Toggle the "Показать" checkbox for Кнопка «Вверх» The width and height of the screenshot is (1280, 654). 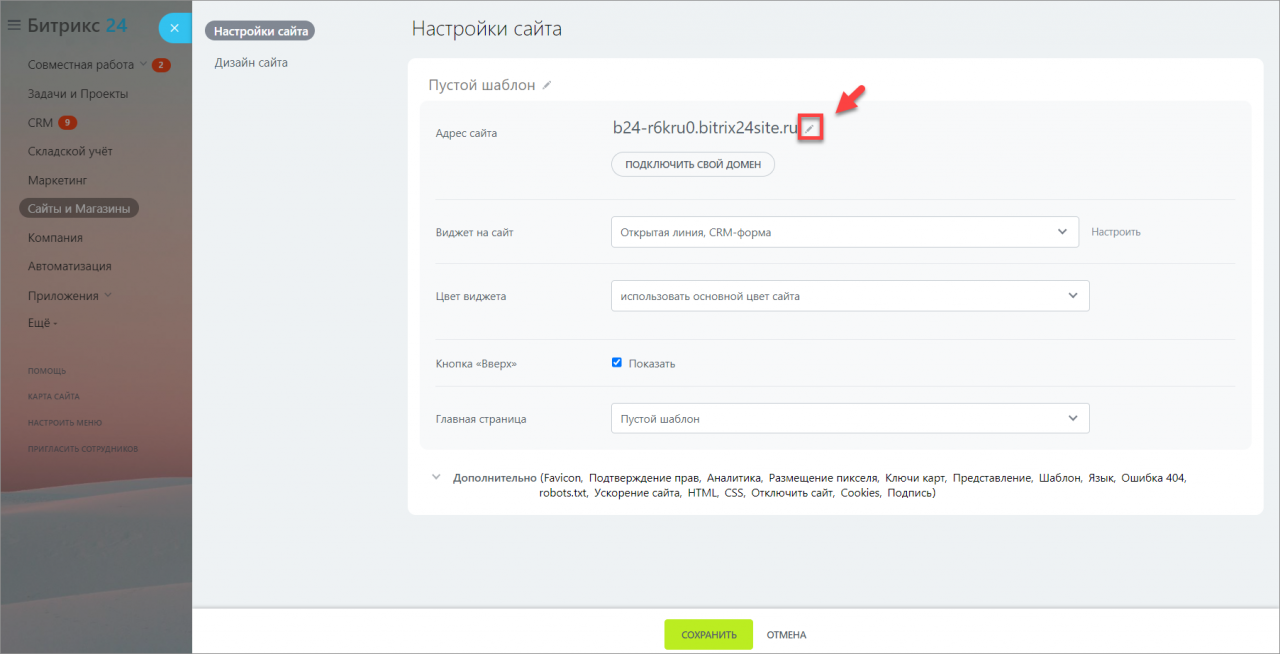coord(617,363)
